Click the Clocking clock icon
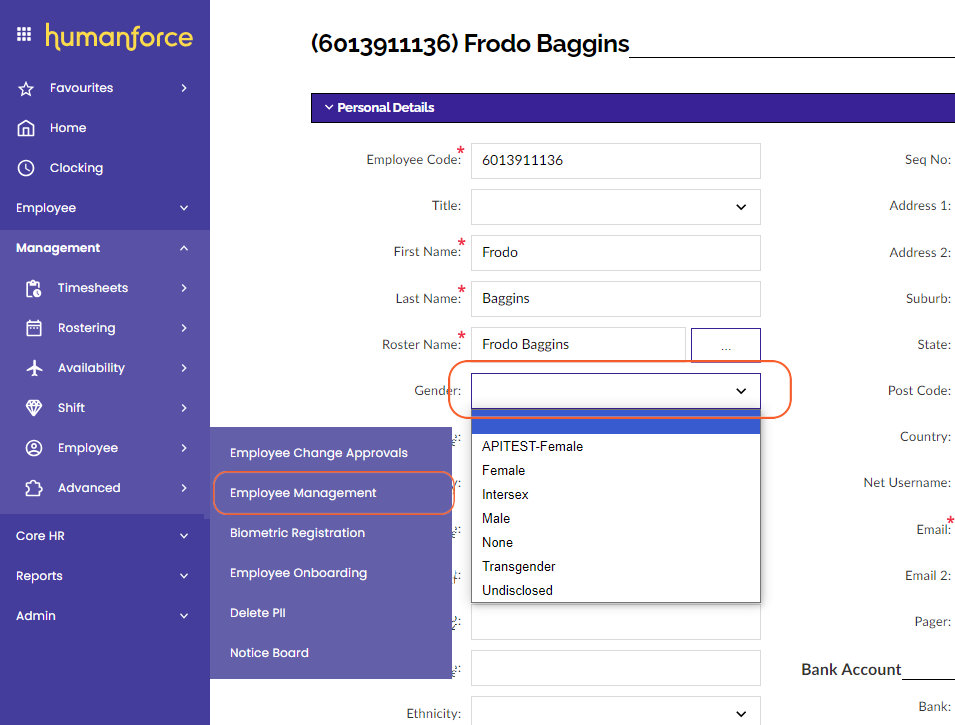Image resolution: width=955 pixels, height=725 pixels. click(27, 168)
